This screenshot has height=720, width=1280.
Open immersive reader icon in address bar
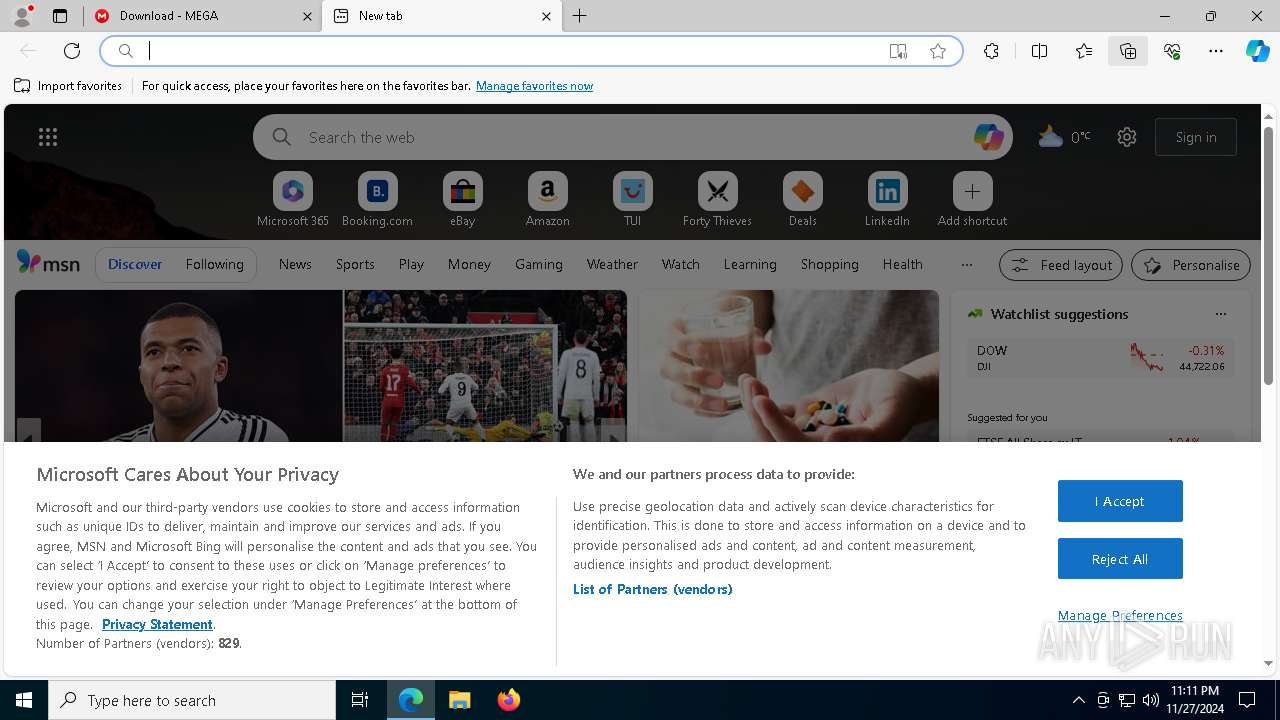[898, 51]
